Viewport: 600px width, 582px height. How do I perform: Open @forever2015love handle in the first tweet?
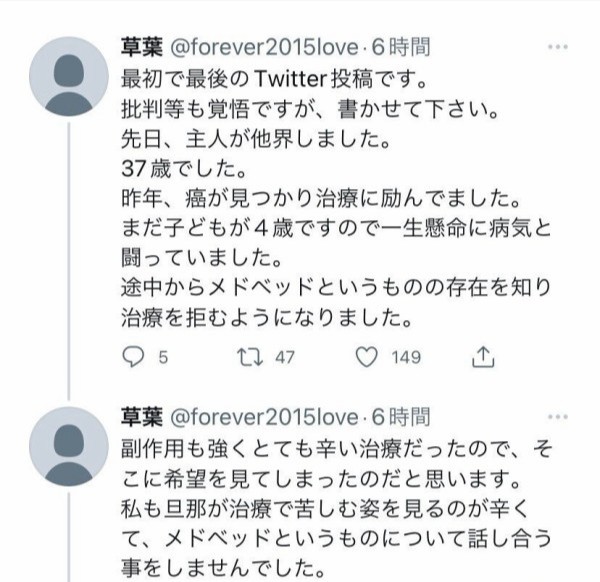(262, 46)
